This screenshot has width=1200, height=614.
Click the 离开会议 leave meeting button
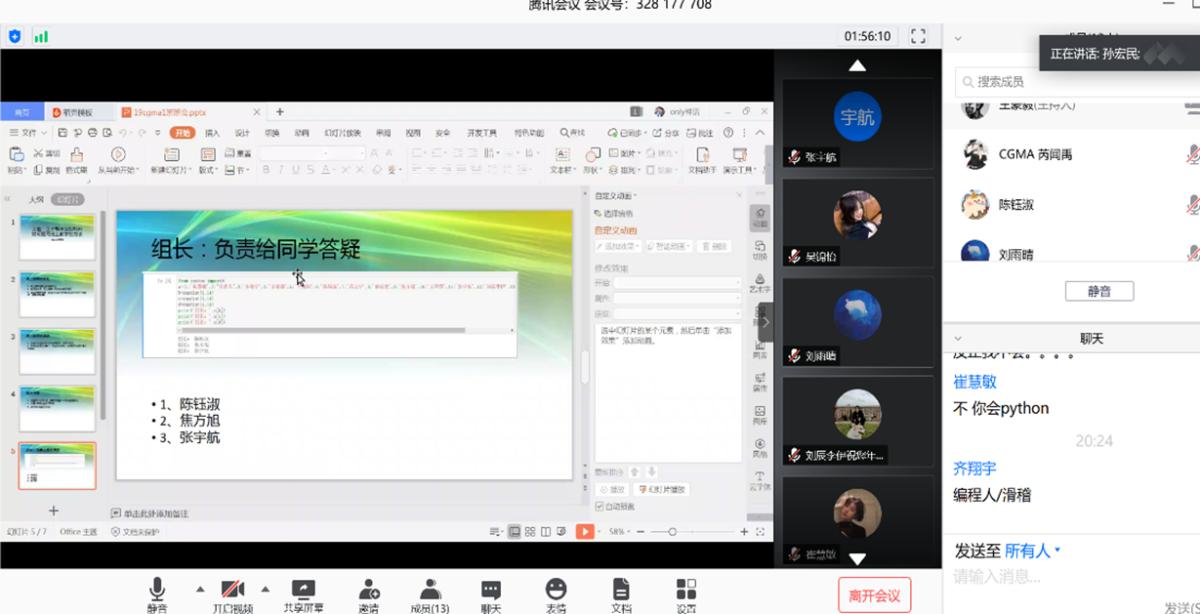tap(874, 596)
